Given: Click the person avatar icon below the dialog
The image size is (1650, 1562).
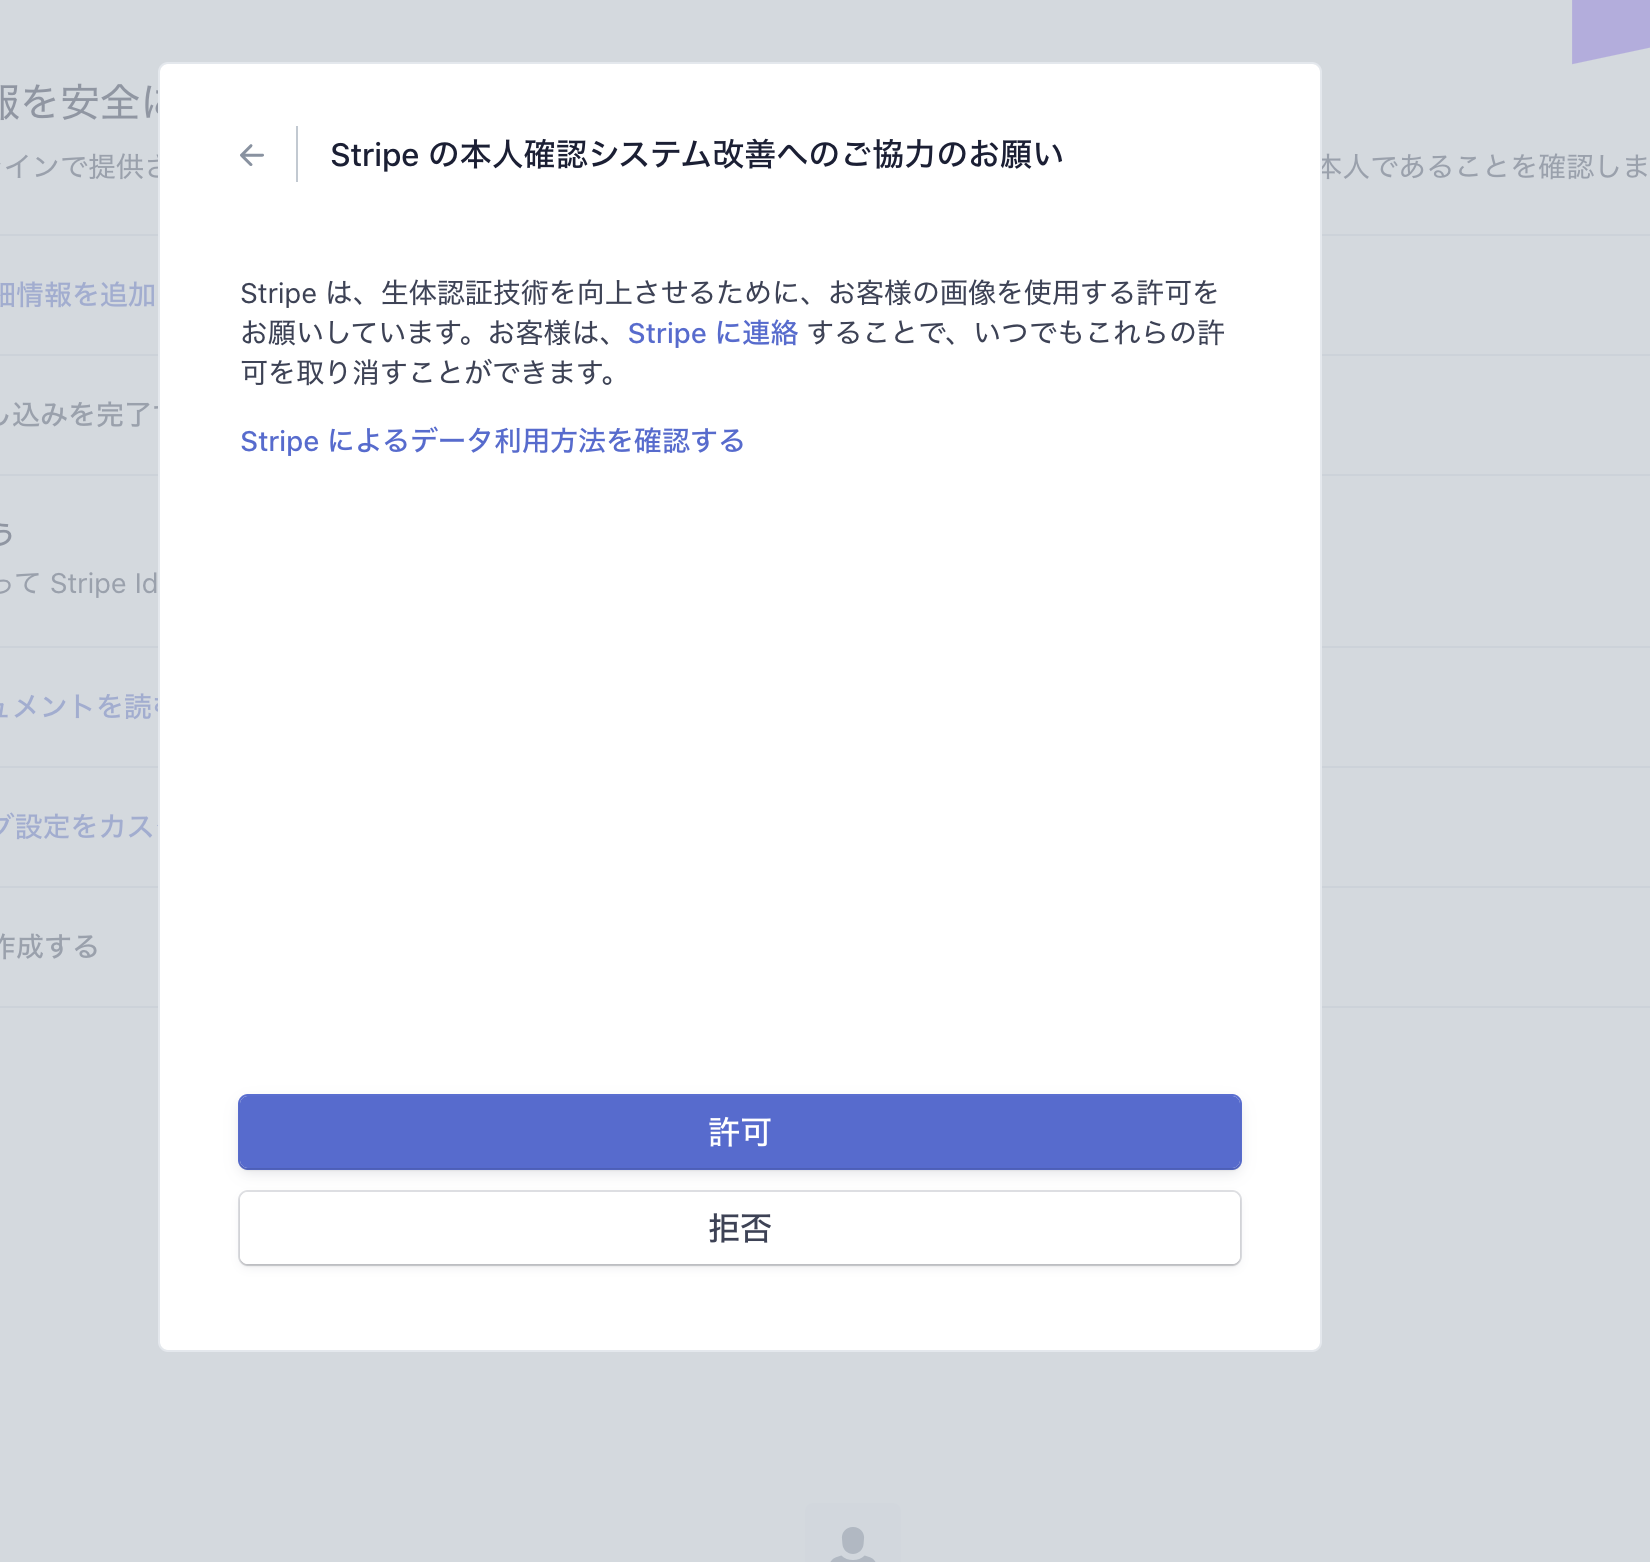Looking at the screenshot, I should pos(853,1540).
